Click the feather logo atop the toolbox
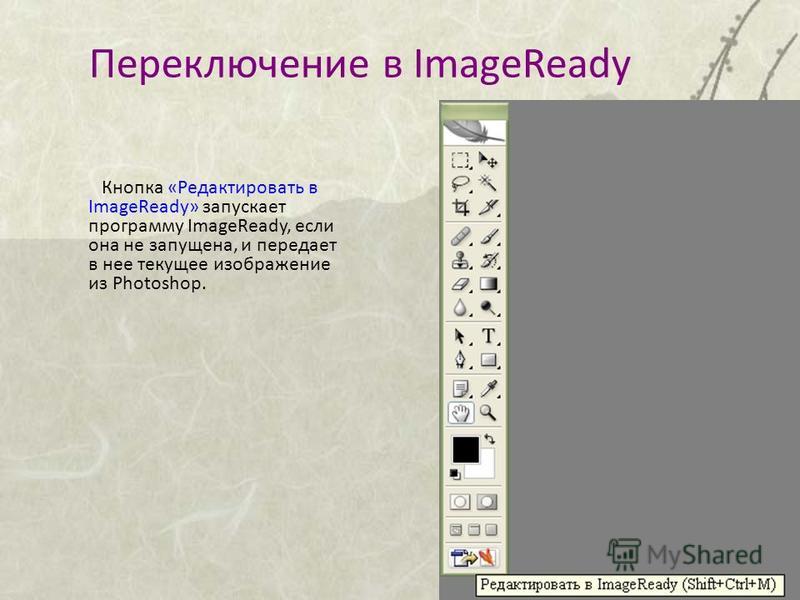Image resolution: width=800 pixels, height=600 pixels. [x=474, y=132]
